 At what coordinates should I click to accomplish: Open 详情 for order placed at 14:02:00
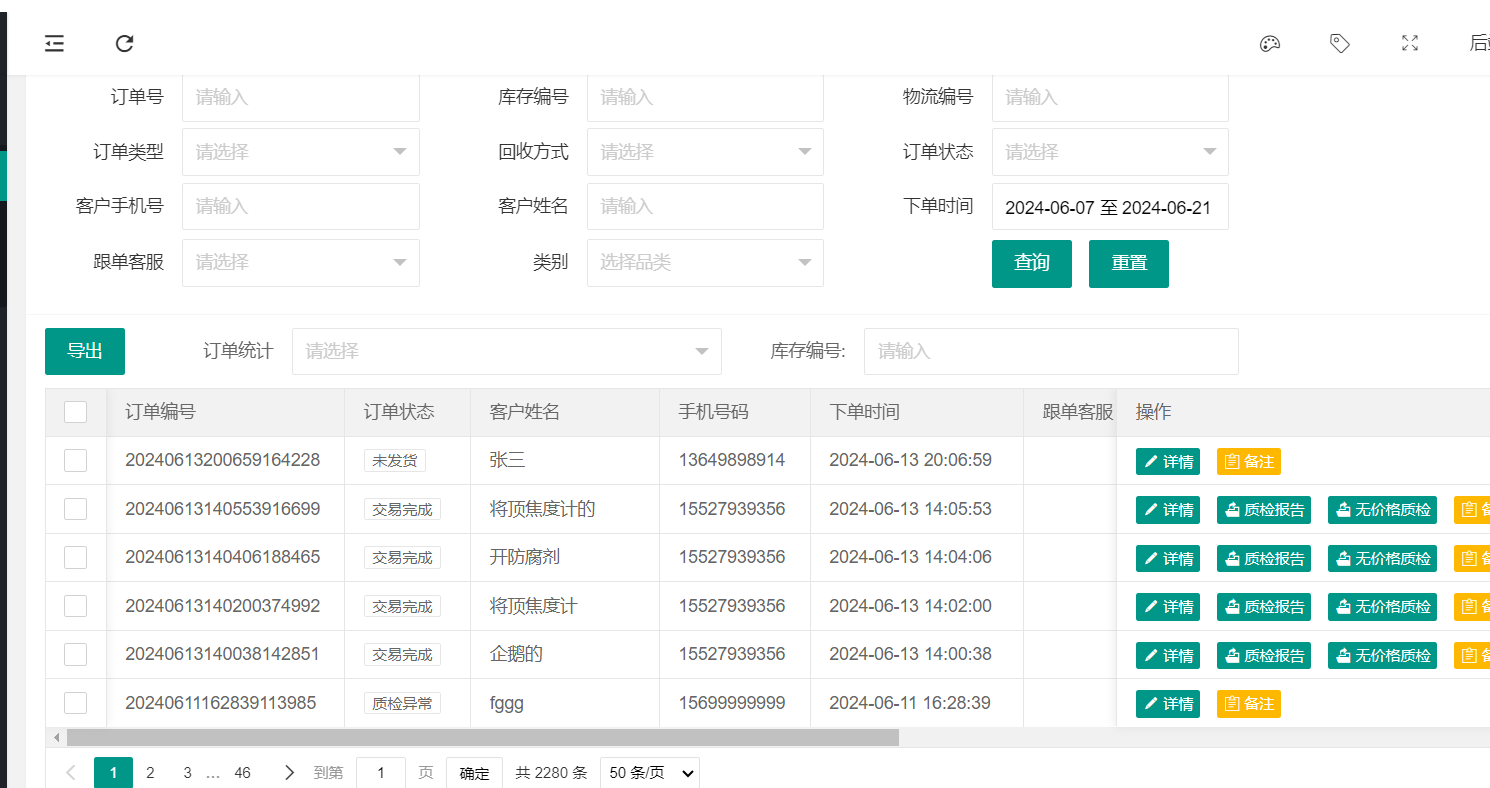1168,606
